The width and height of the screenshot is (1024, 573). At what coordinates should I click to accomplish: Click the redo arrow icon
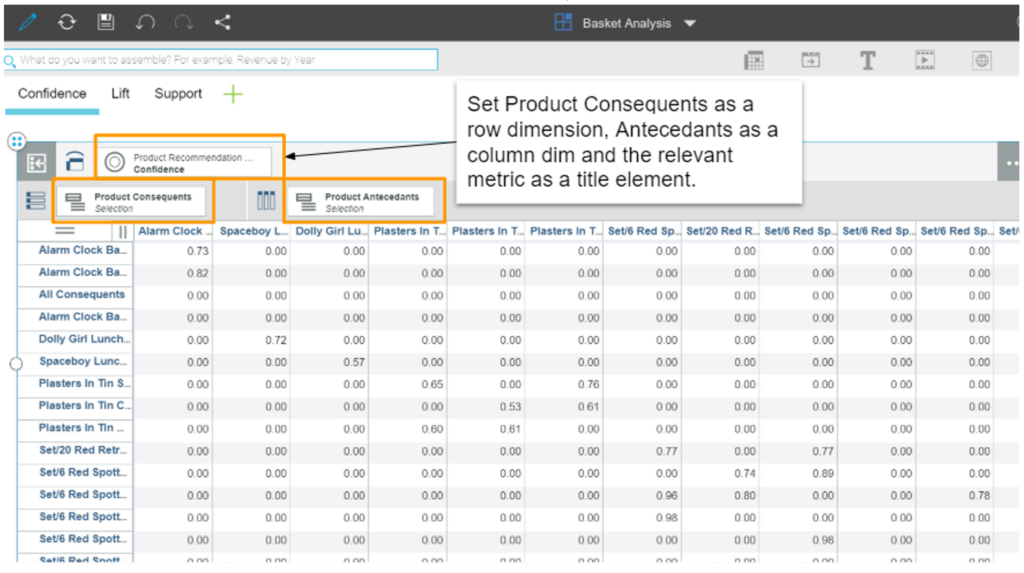(x=184, y=22)
